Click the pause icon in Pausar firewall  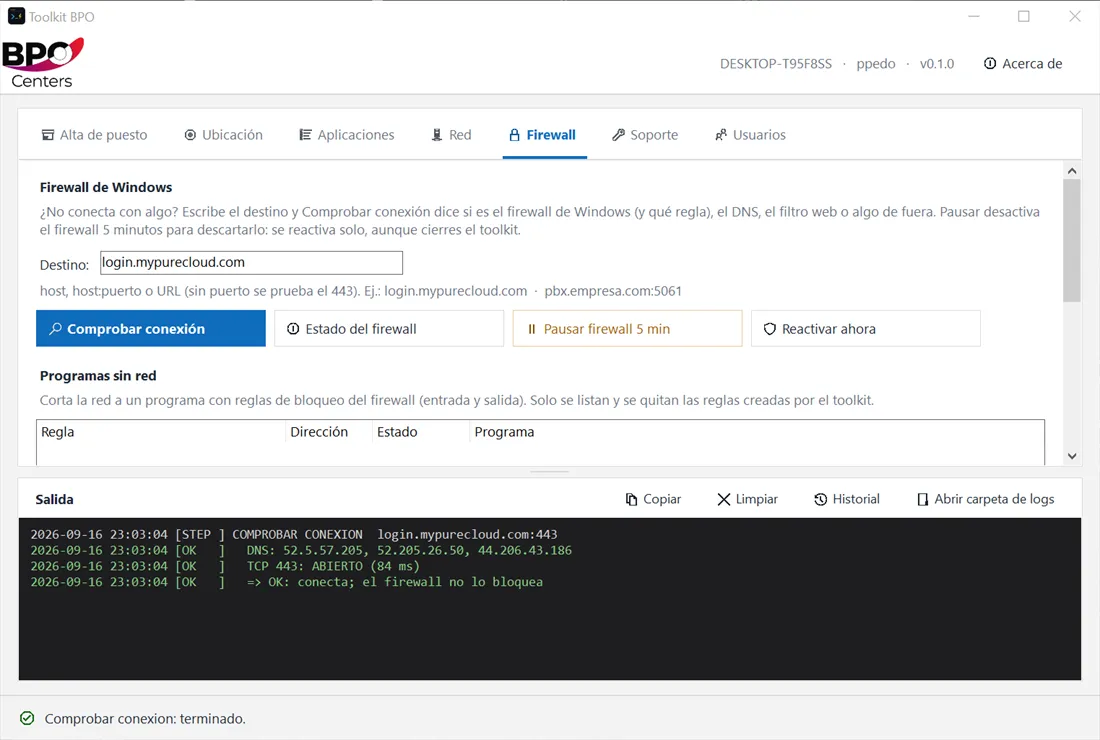click(x=532, y=329)
